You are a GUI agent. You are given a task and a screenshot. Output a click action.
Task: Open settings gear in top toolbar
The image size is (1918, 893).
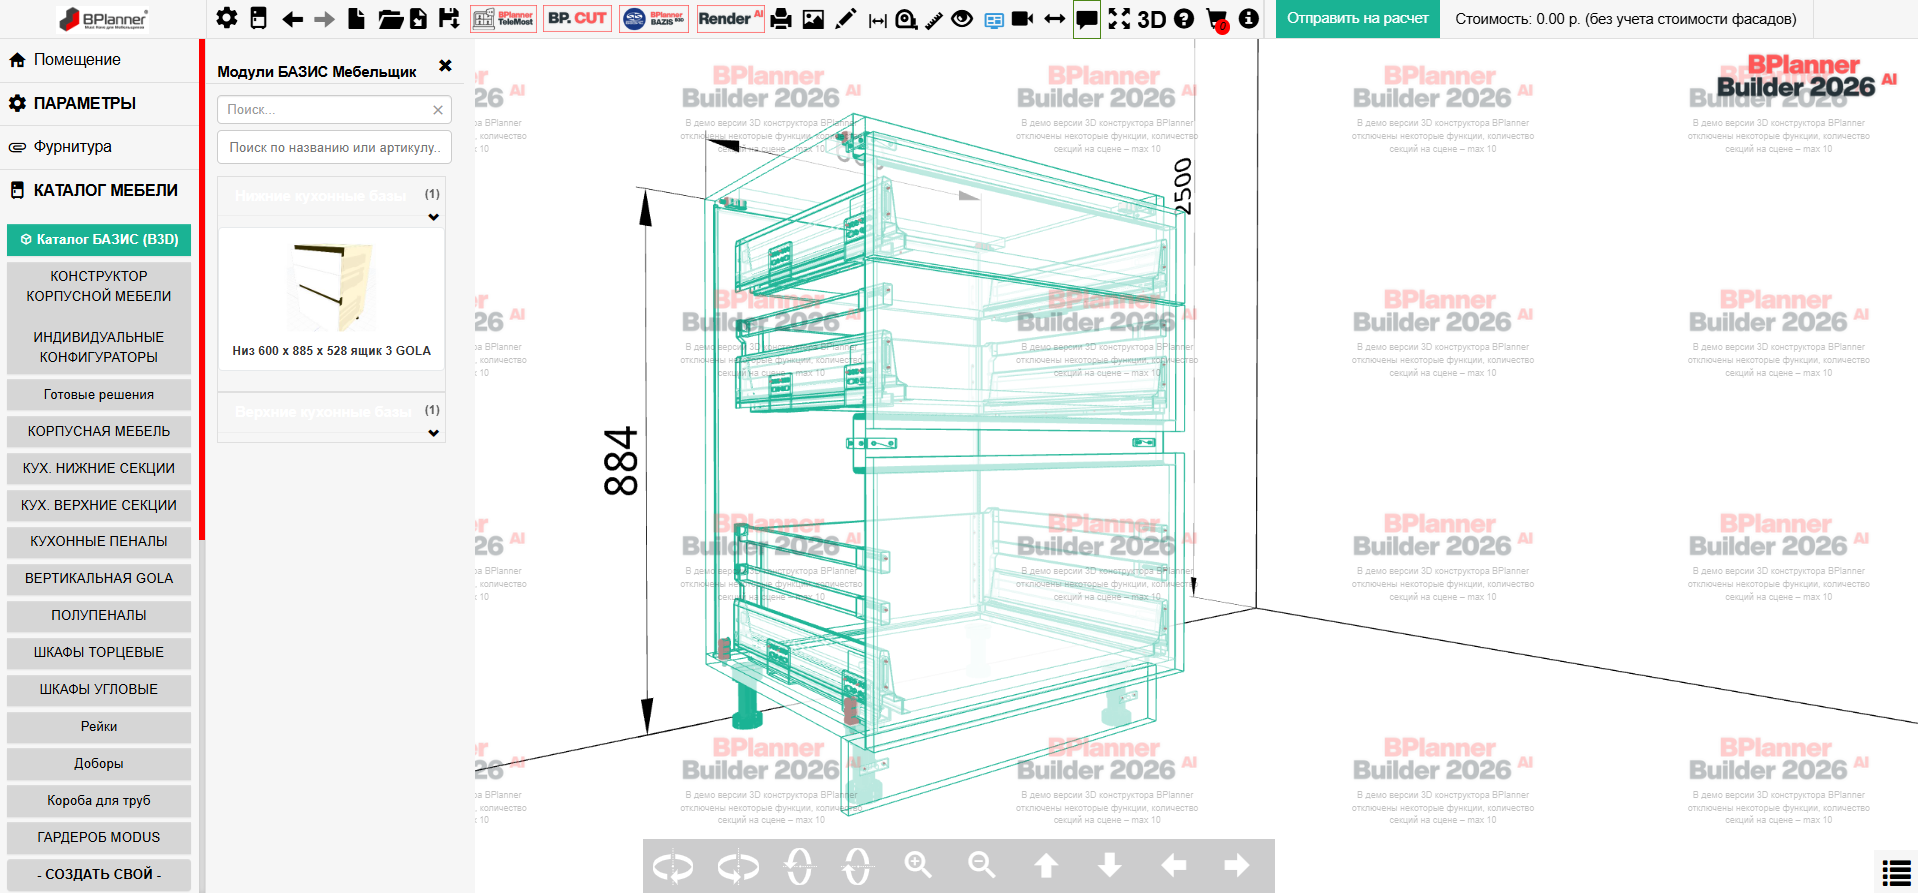click(x=227, y=18)
